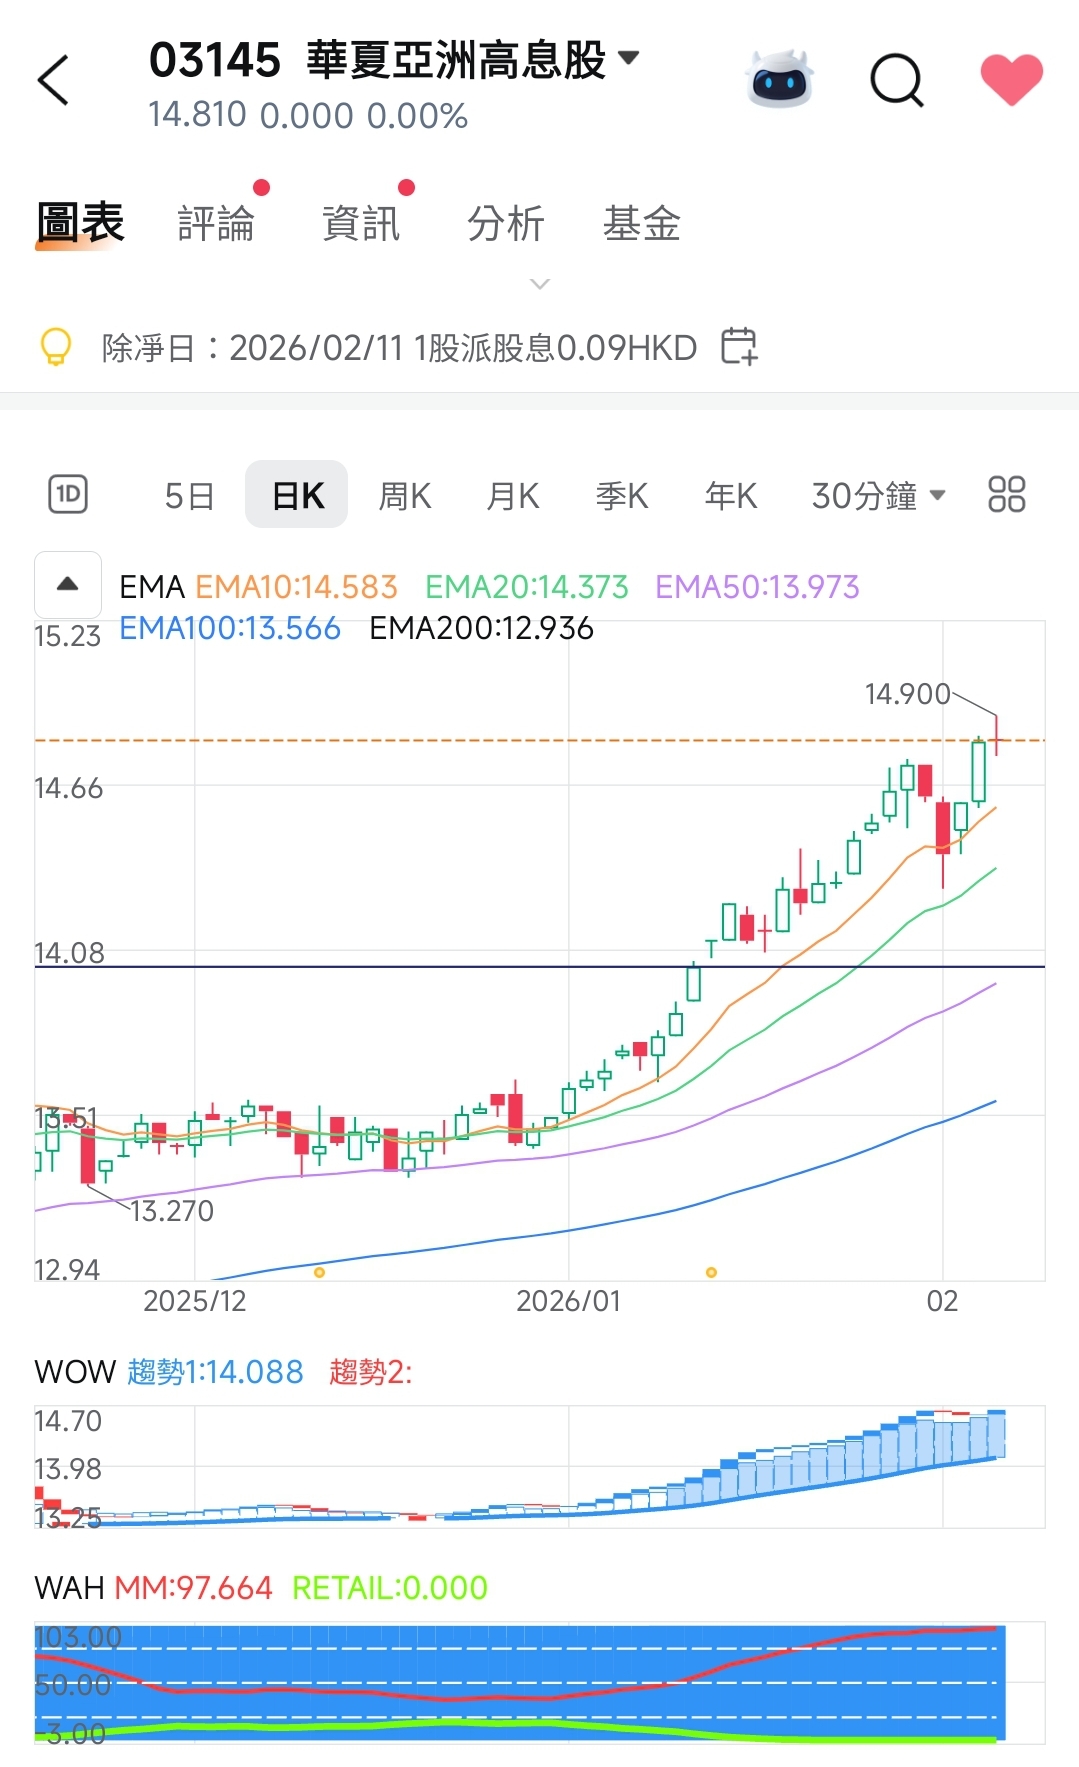This screenshot has height=1767, width=1079.
Task: Tap the RETAIL:0.000 value
Action: [390, 1588]
